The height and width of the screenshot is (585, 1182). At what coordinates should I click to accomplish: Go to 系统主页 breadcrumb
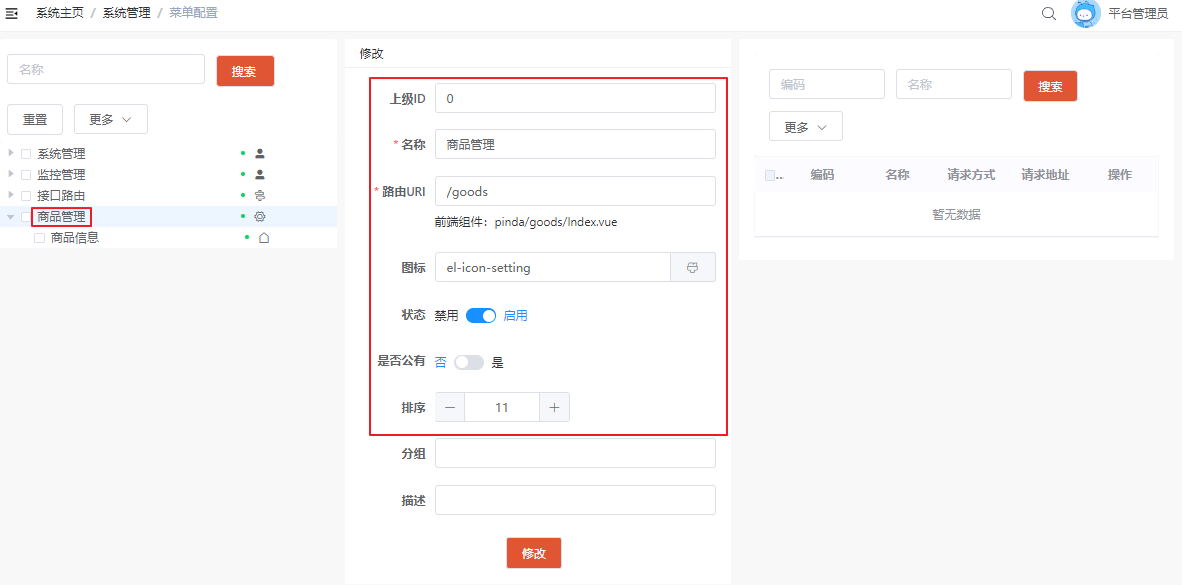[x=60, y=13]
